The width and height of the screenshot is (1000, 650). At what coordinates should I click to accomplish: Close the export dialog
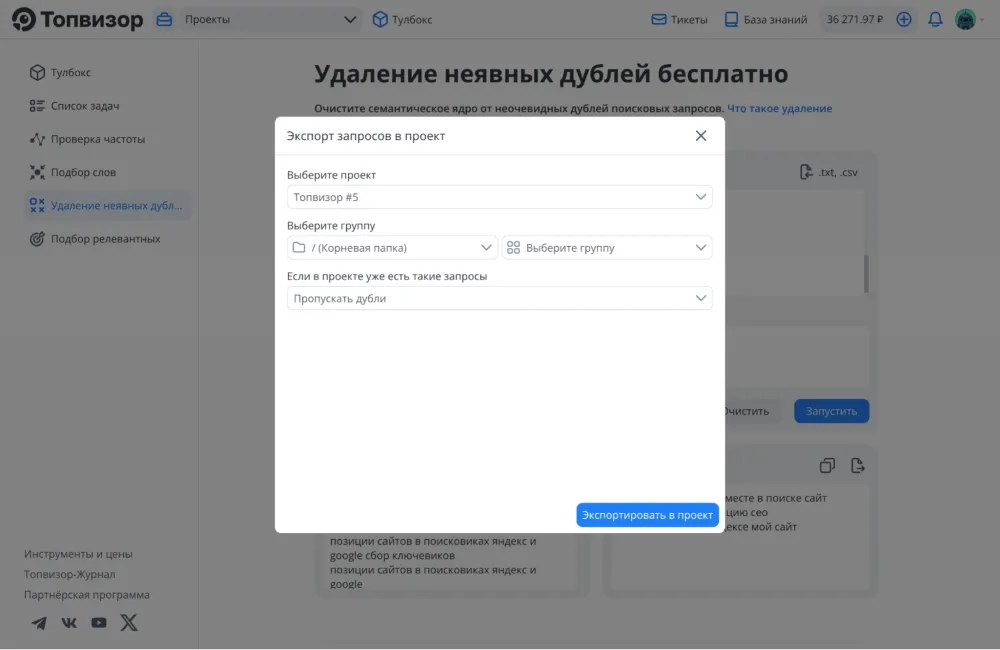[x=701, y=135]
